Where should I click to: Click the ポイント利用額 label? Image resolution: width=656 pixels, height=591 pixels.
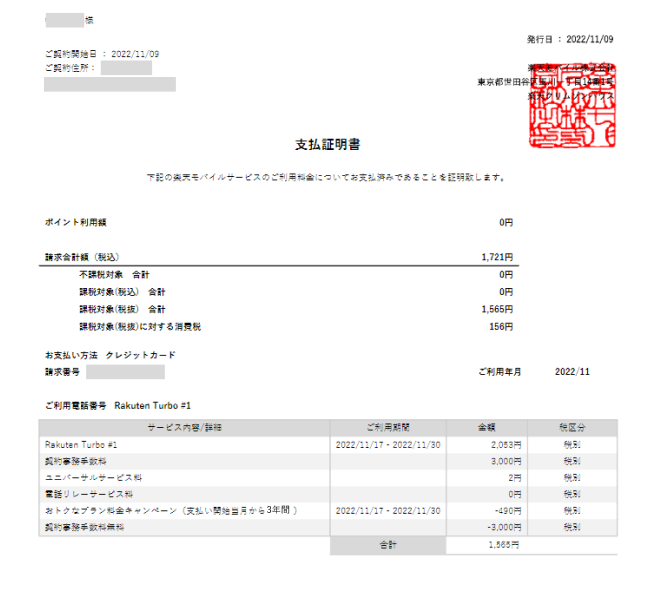tap(76, 221)
